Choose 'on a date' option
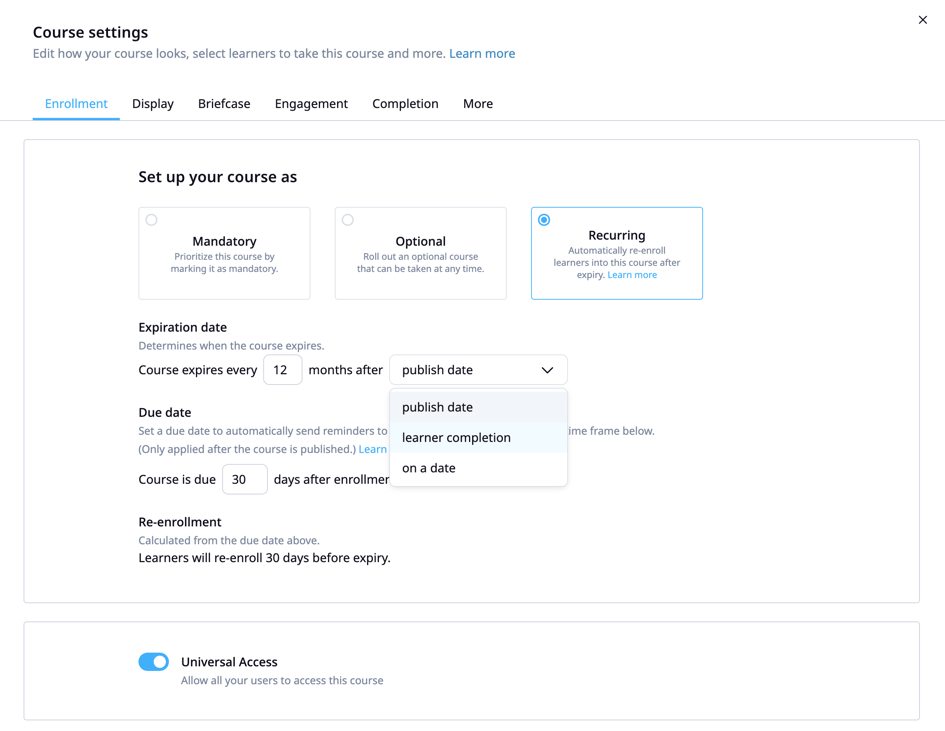 (x=429, y=468)
